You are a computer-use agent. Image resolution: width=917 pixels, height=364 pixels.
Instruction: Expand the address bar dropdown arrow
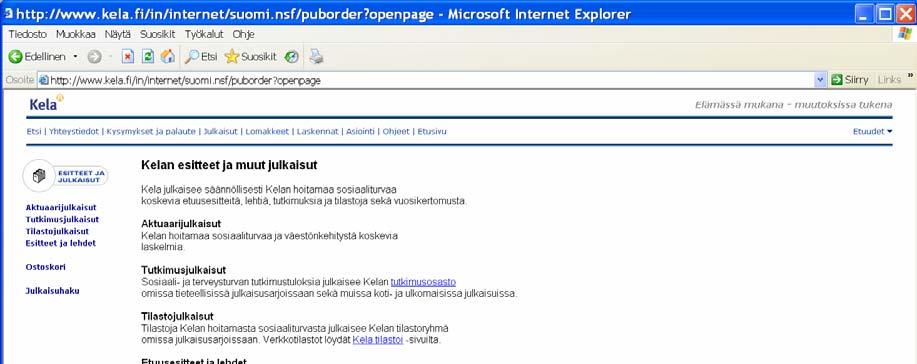pos(821,80)
